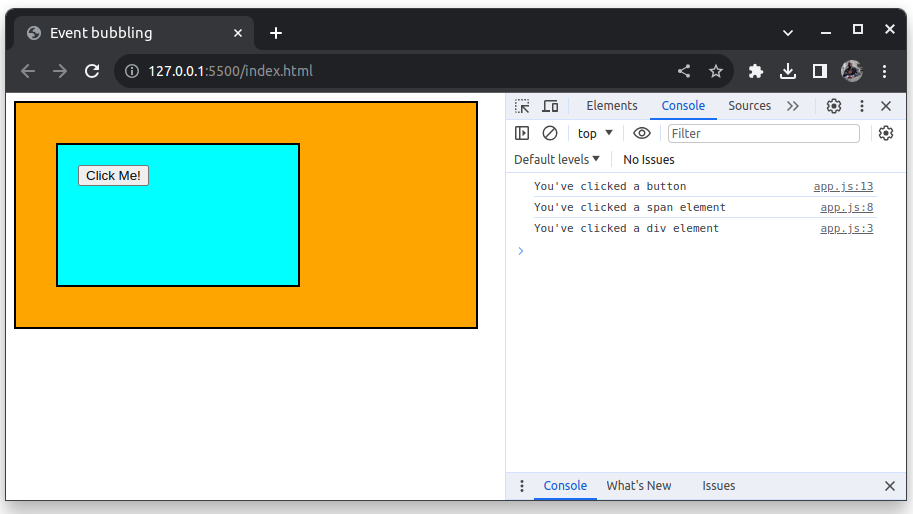Open the Default levels dropdown

pos(557,159)
